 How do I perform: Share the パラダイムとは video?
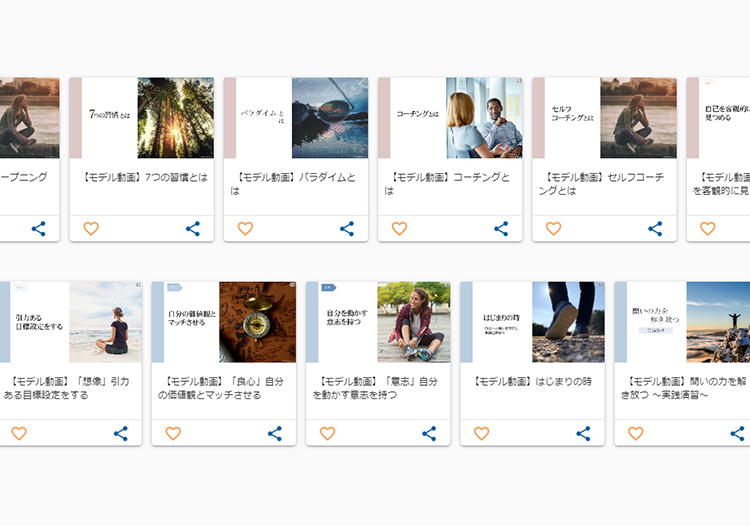click(x=347, y=229)
